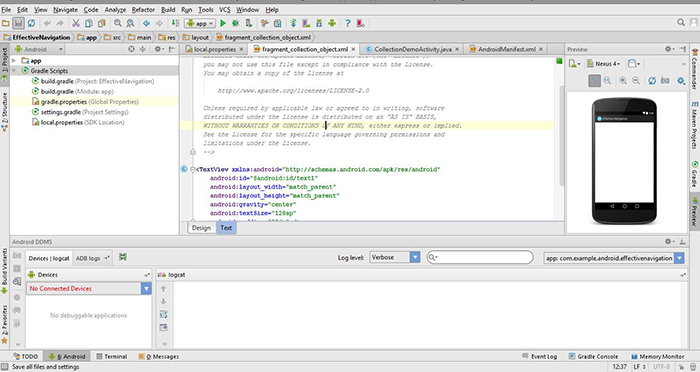700x372 pixels.
Task: Switch to the Design editor tab
Action: point(201,228)
